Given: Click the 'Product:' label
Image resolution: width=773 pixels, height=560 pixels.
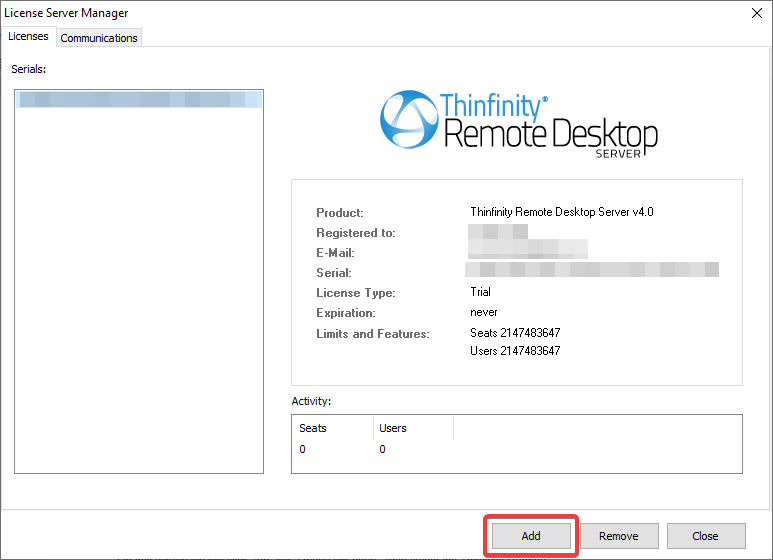Looking at the screenshot, I should click(x=340, y=213).
